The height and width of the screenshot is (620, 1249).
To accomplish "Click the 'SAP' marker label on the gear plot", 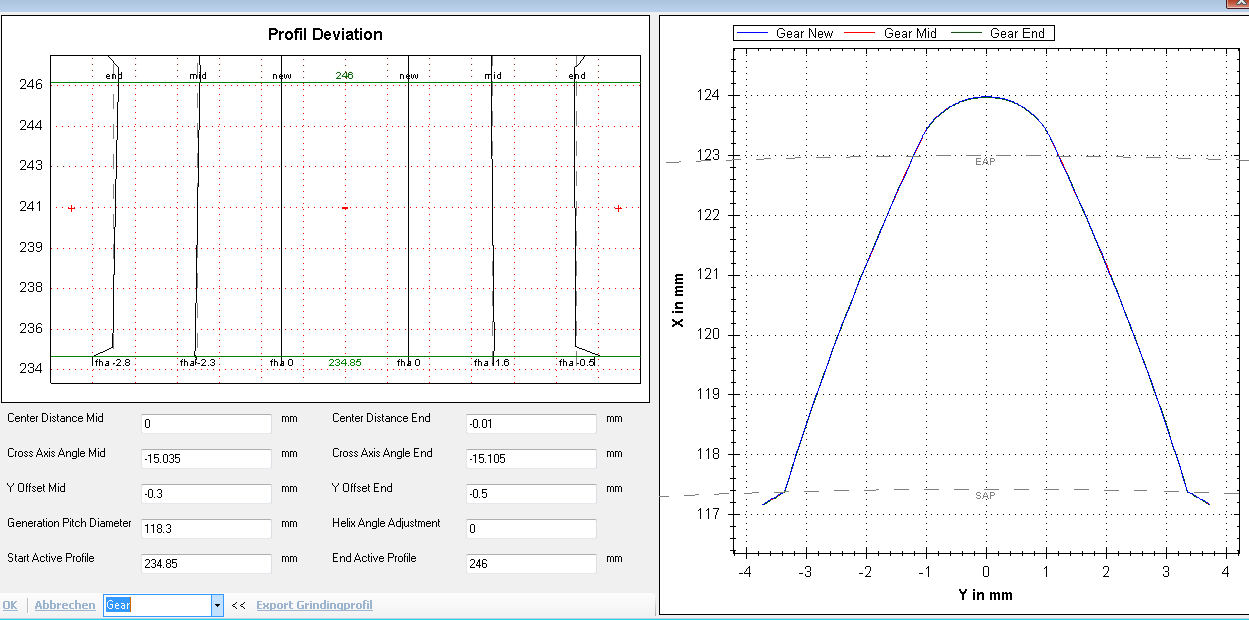I will click(x=986, y=496).
